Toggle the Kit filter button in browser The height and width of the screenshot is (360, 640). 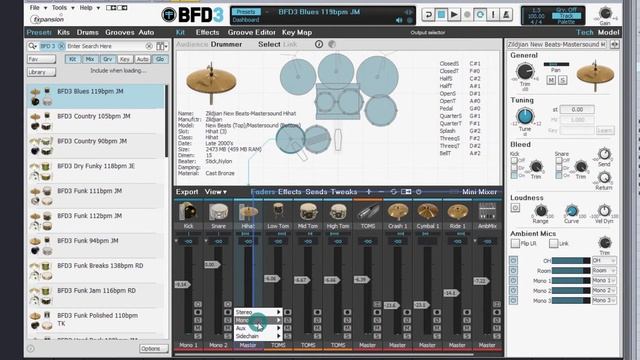tap(73, 59)
